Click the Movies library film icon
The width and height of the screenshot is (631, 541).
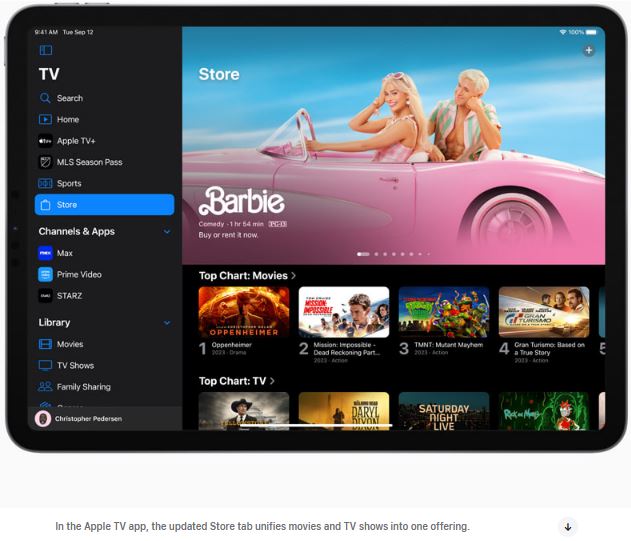tap(45, 344)
